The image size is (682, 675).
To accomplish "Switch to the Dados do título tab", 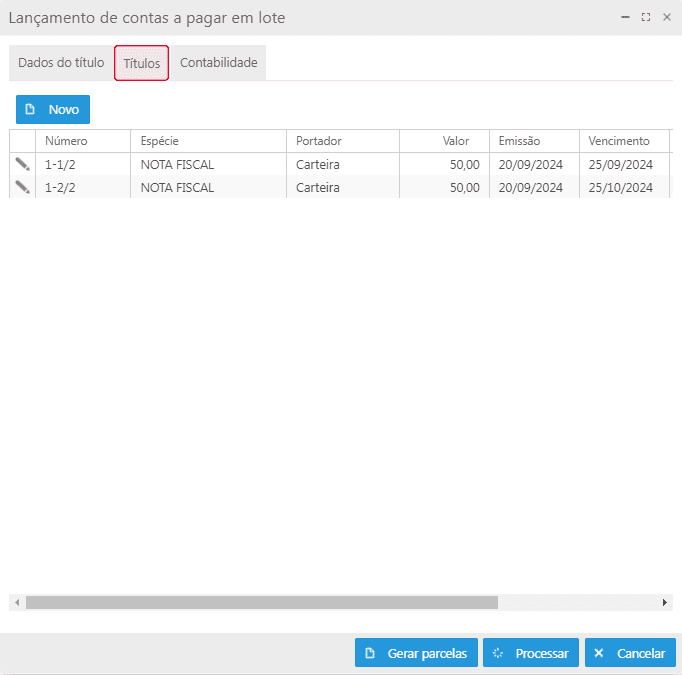I will 61,62.
